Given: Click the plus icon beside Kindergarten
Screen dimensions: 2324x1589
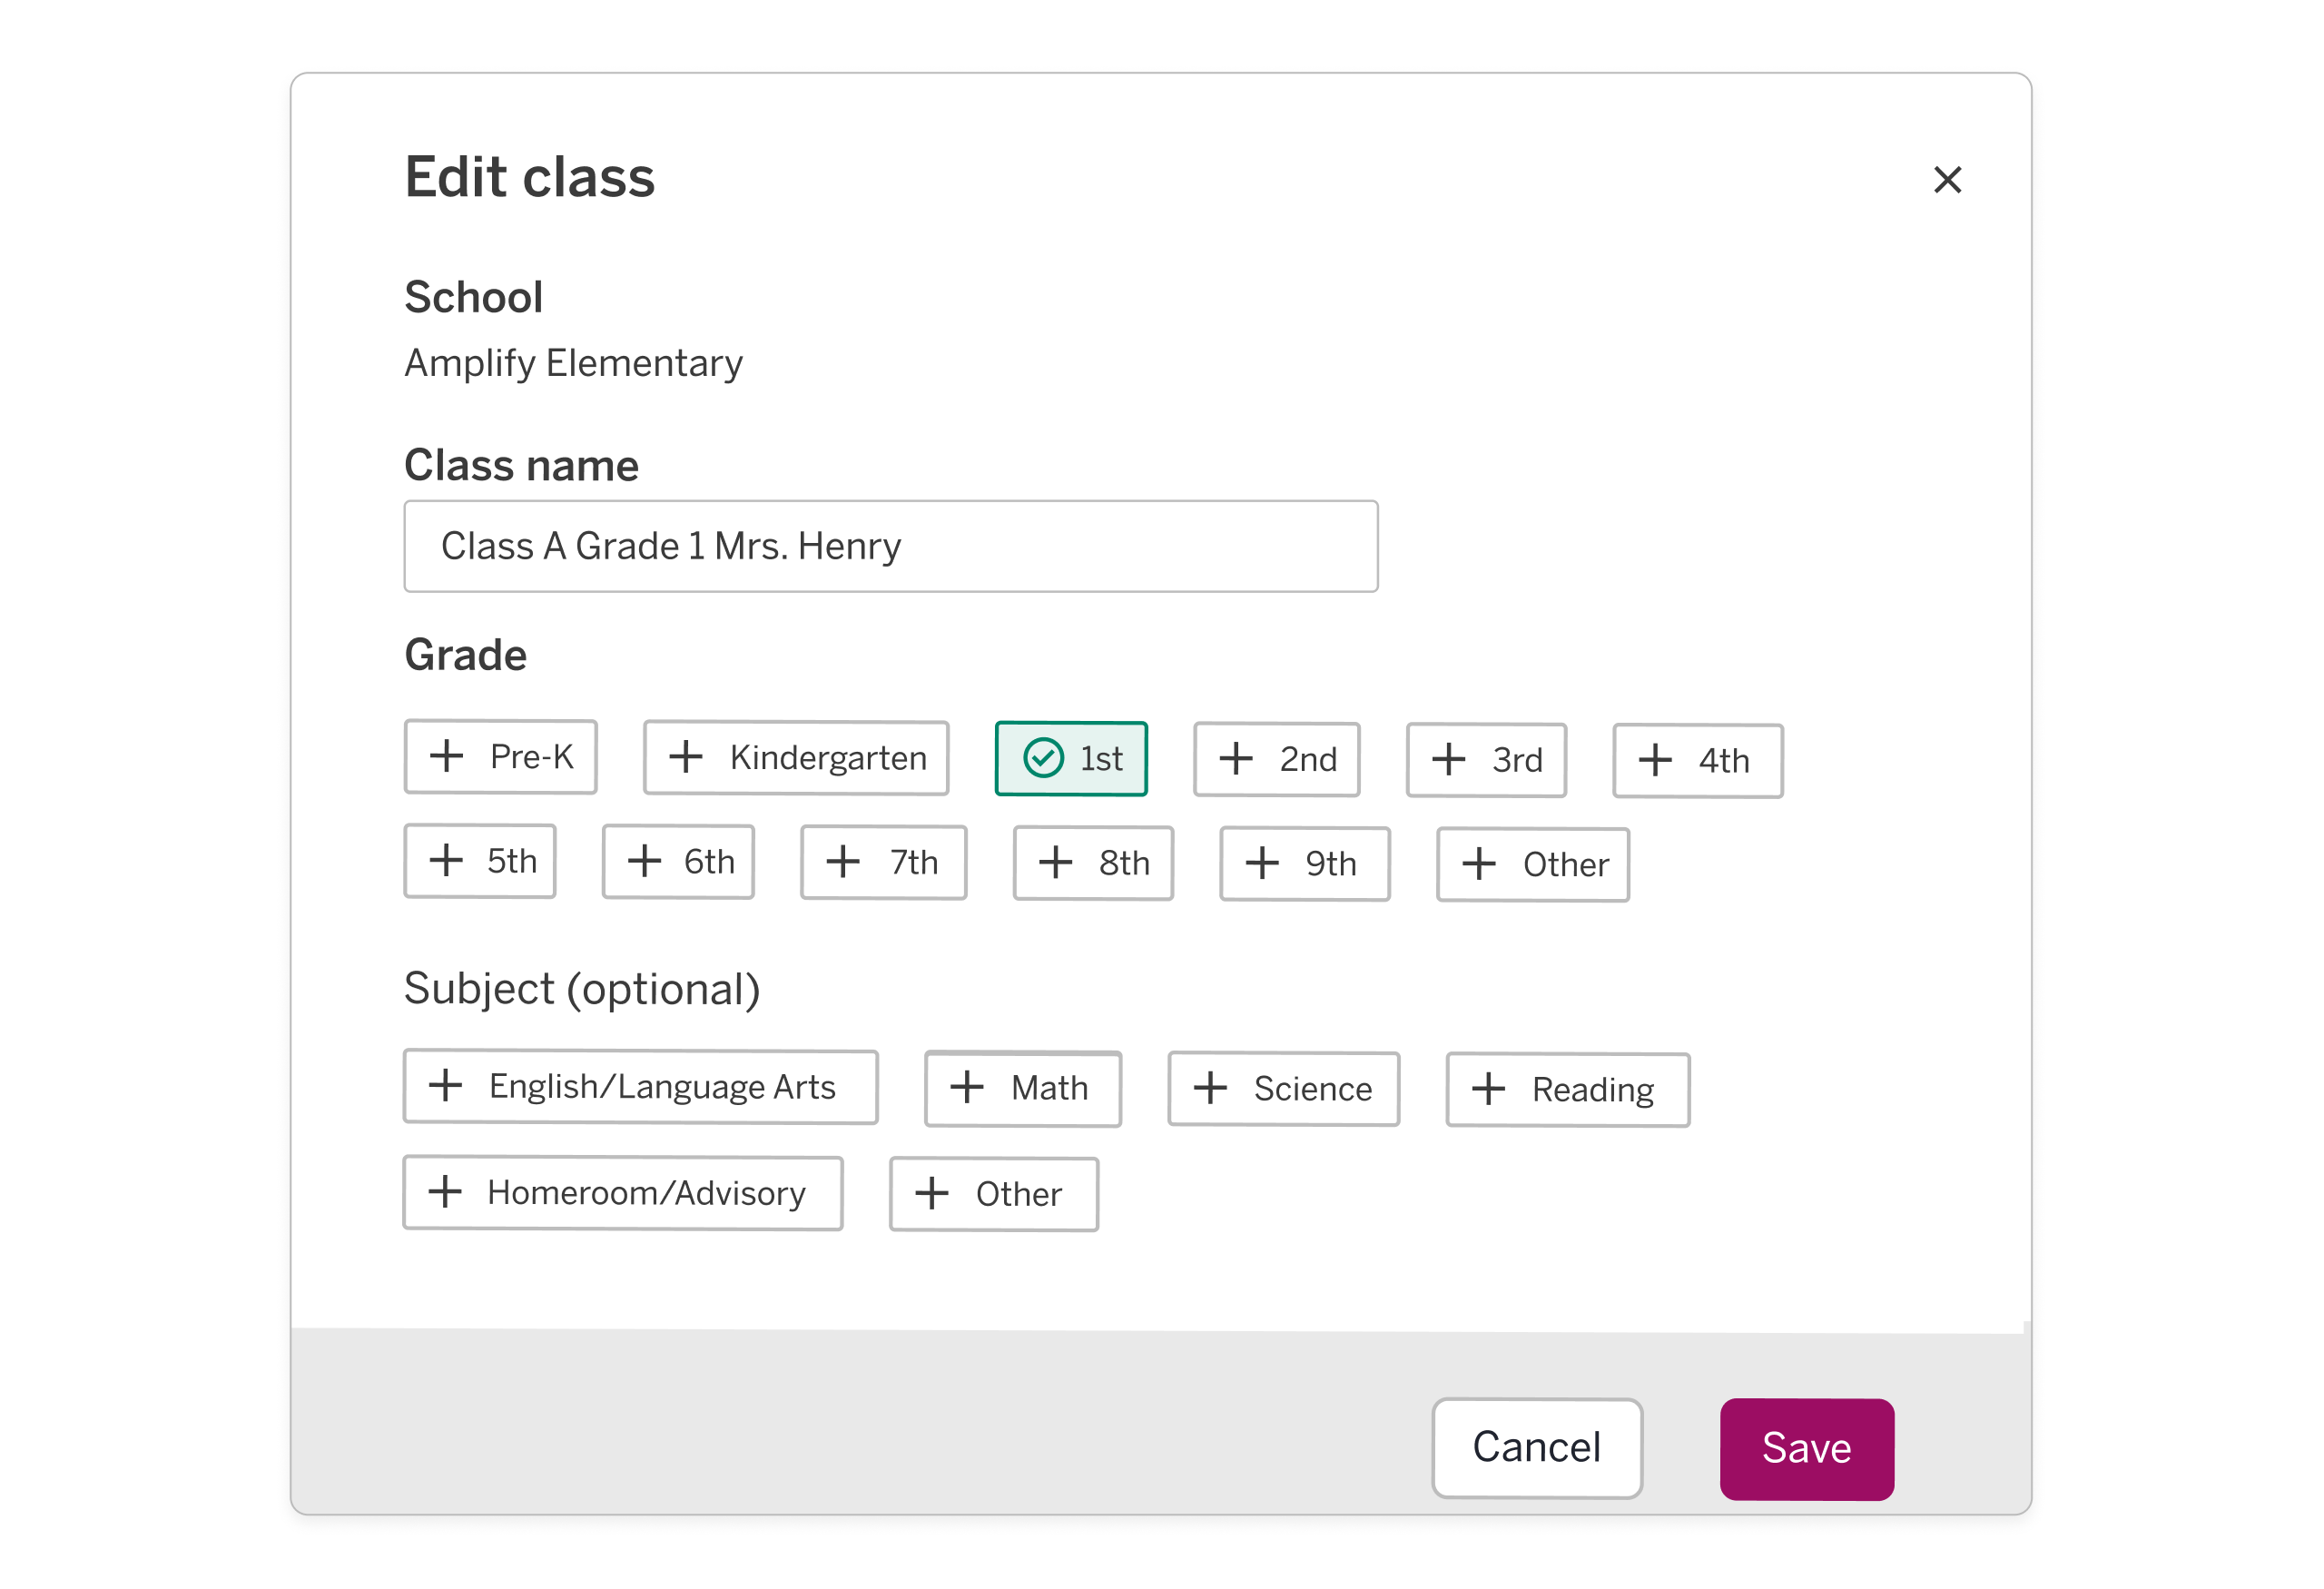Looking at the screenshot, I should 686,758.
